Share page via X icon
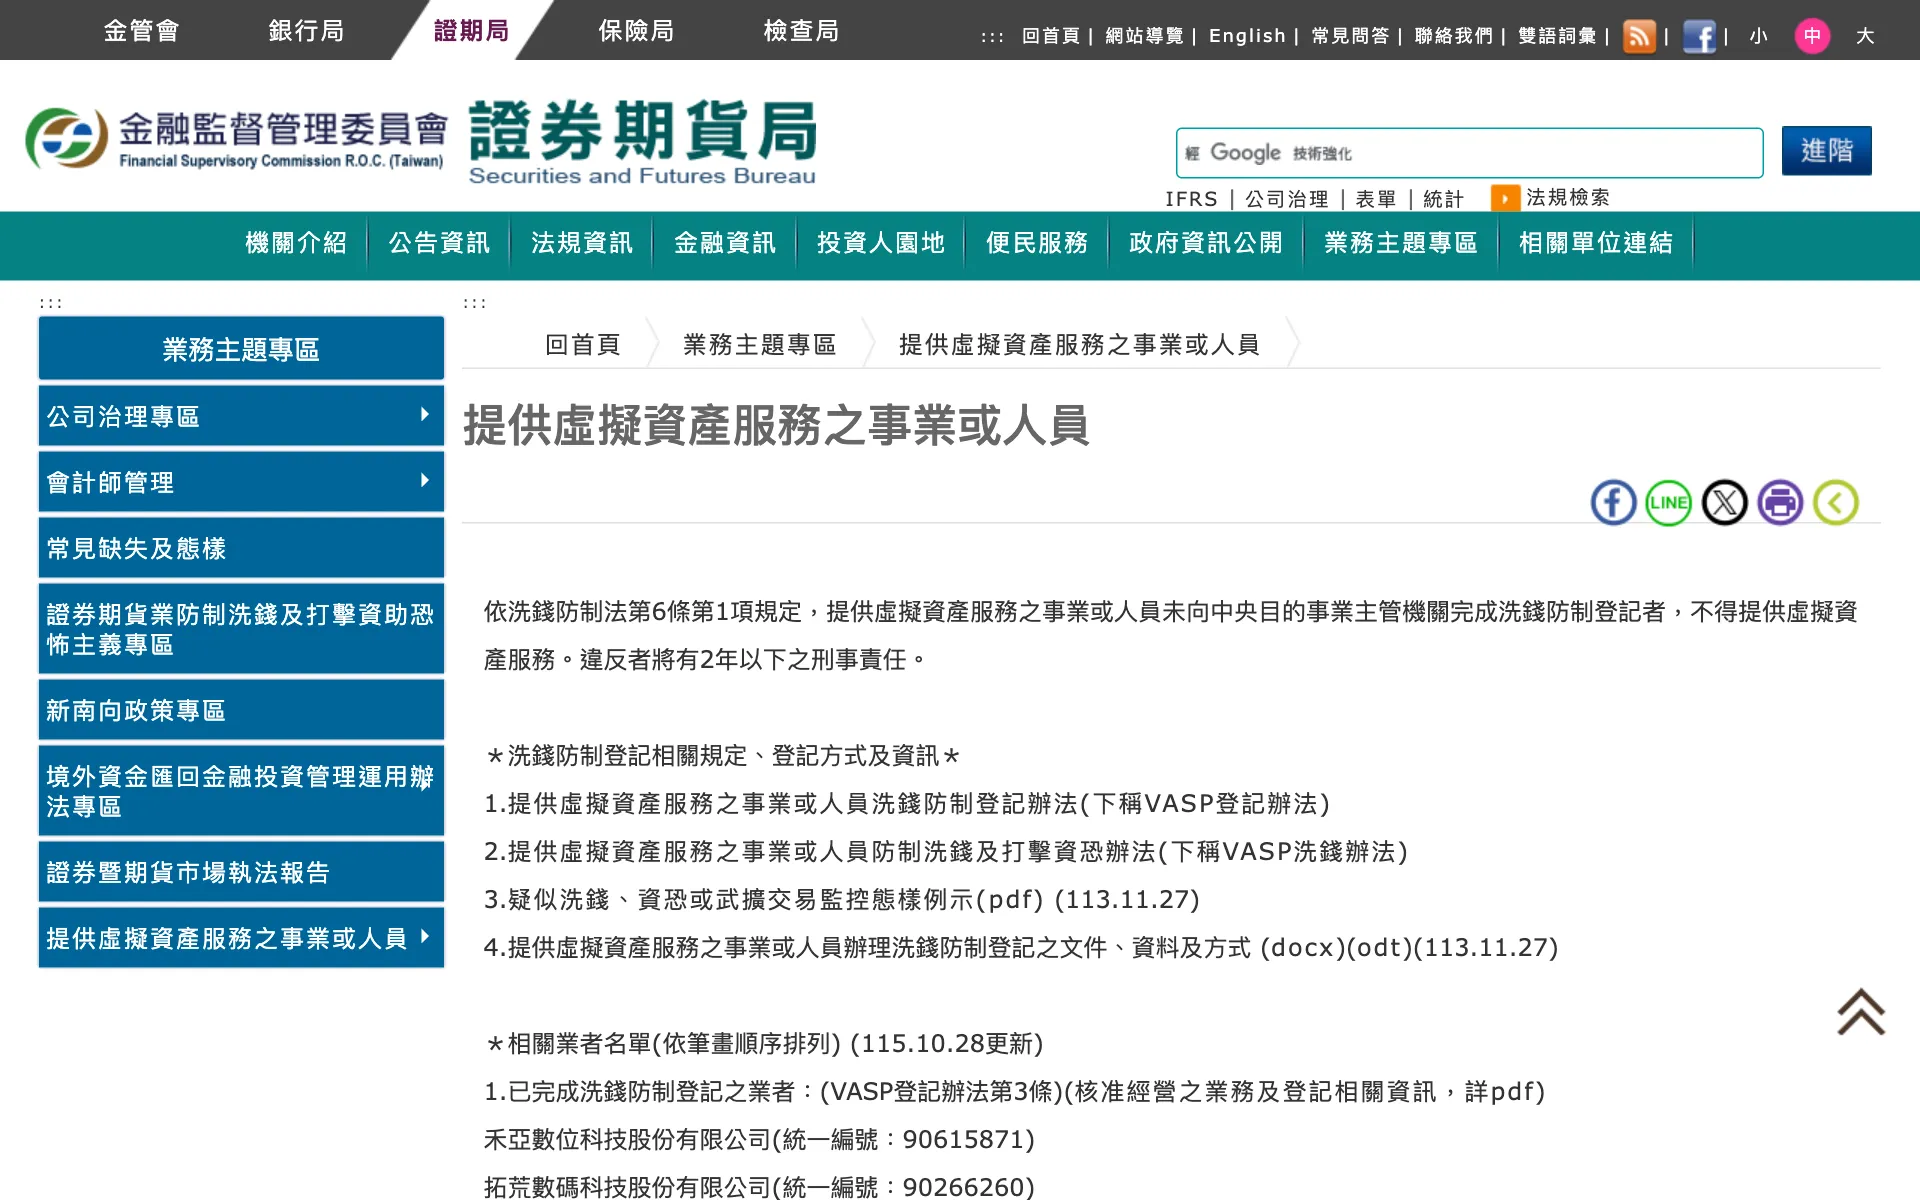Screen dimensions: 1920x1200 [1725, 502]
